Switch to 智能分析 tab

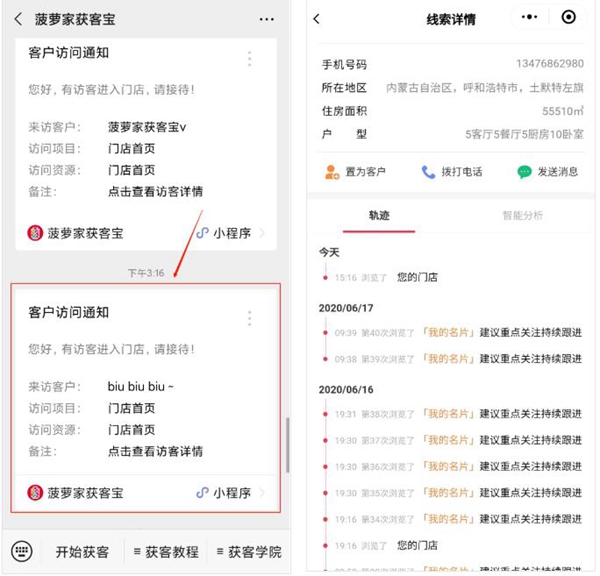522,215
